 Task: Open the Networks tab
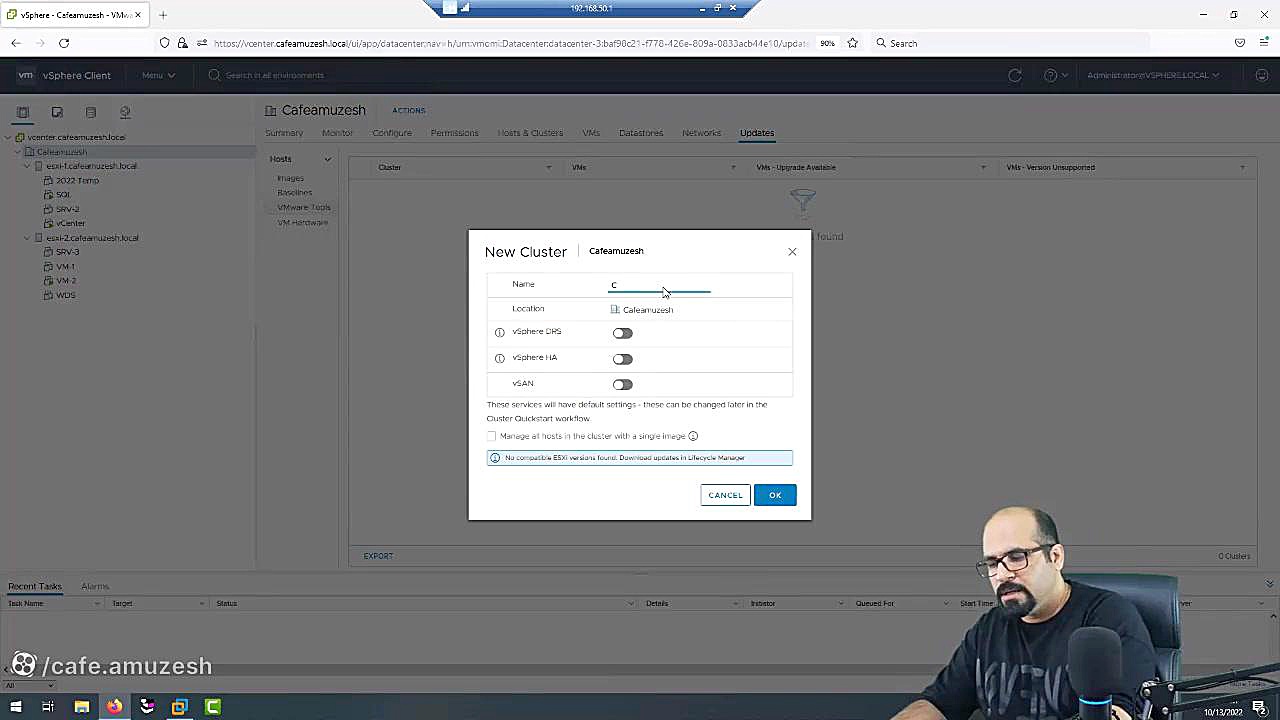[701, 133]
